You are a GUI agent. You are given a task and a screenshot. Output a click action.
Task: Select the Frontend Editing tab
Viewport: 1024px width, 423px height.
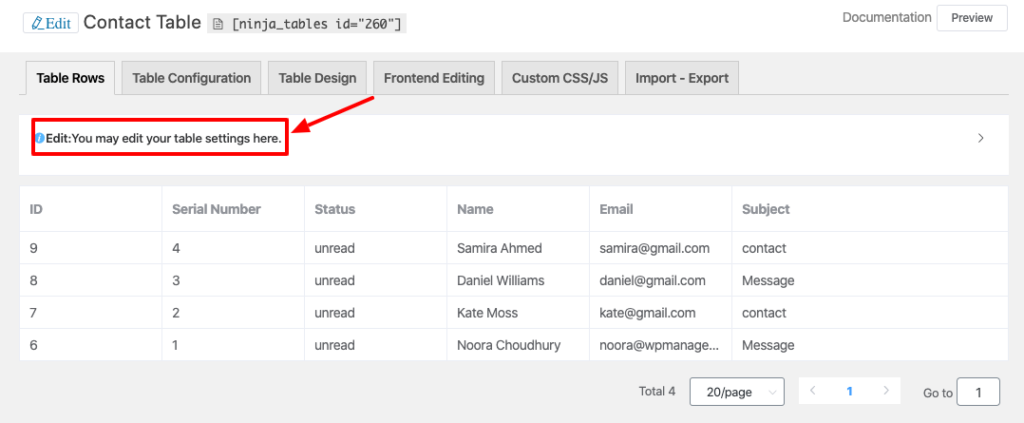pos(434,78)
